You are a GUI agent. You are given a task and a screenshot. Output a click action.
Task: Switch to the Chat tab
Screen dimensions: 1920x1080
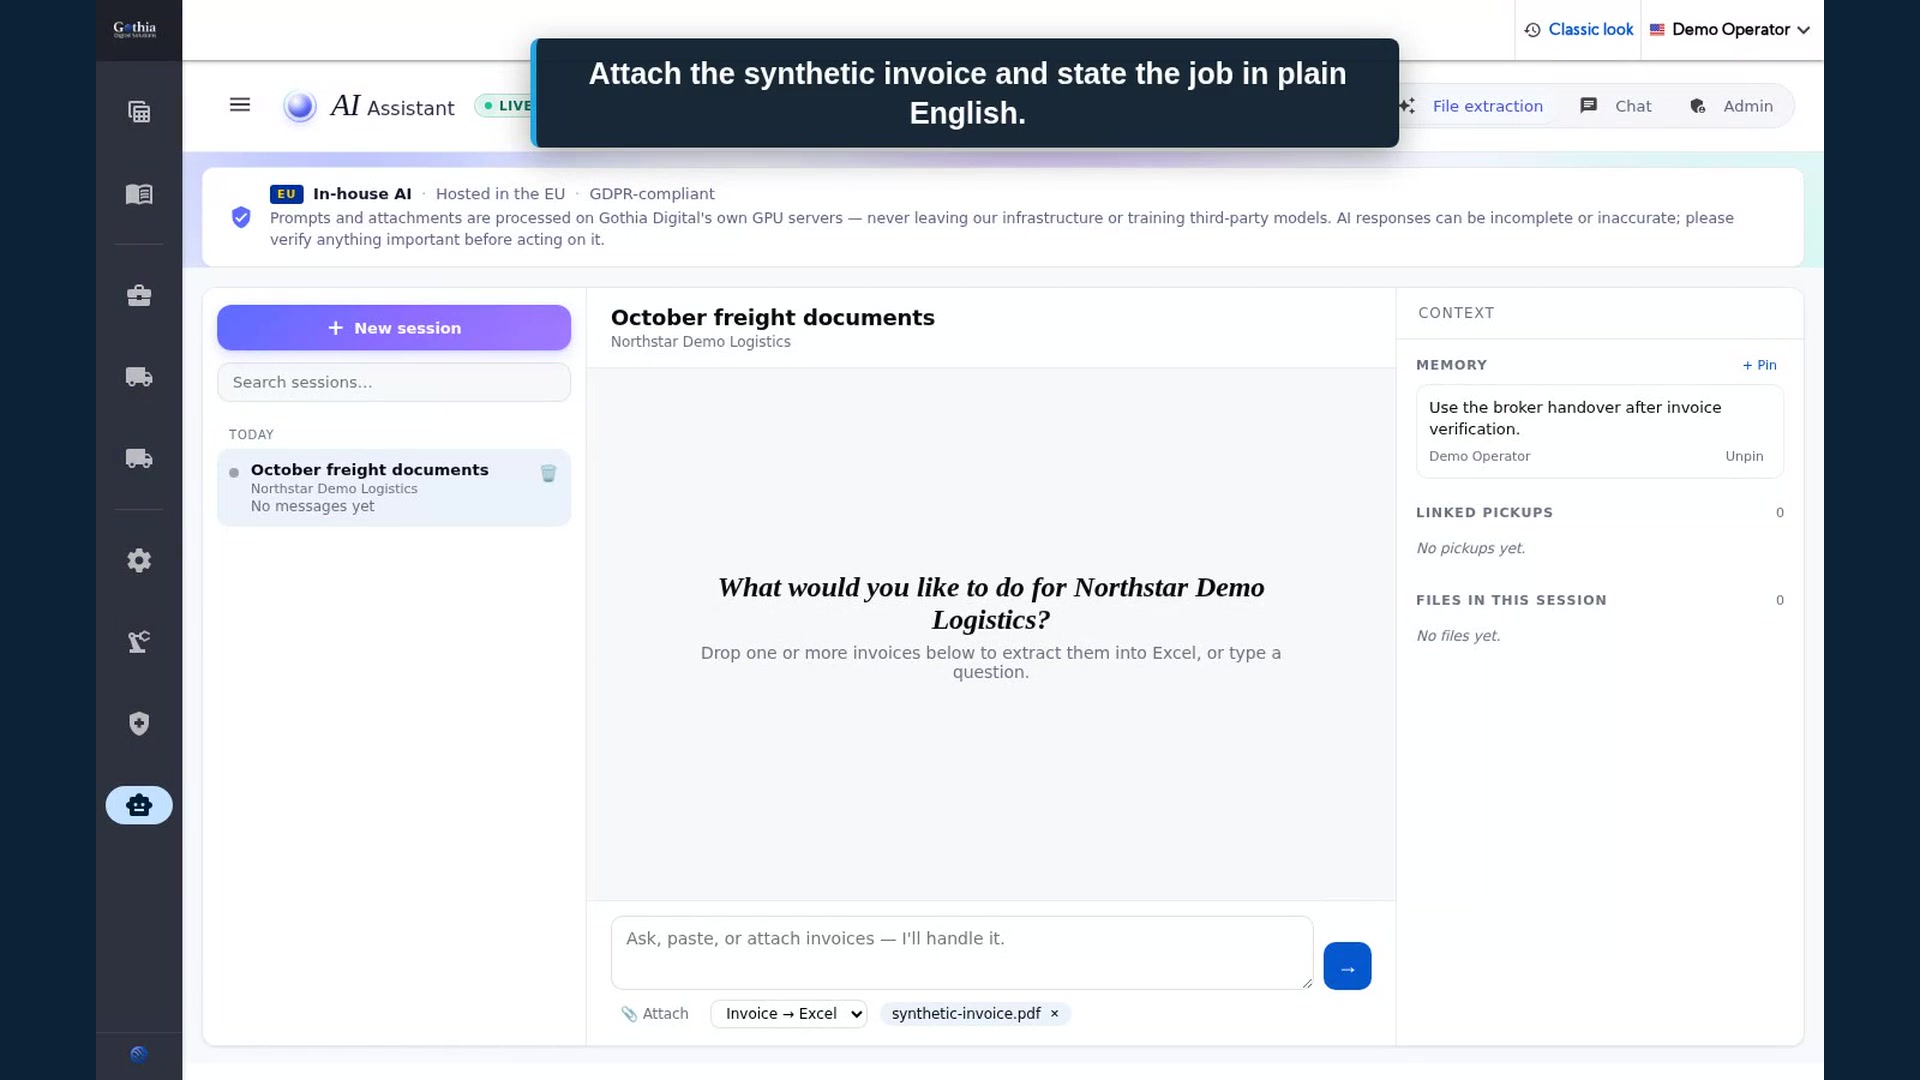pyautogui.click(x=1616, y=106)
